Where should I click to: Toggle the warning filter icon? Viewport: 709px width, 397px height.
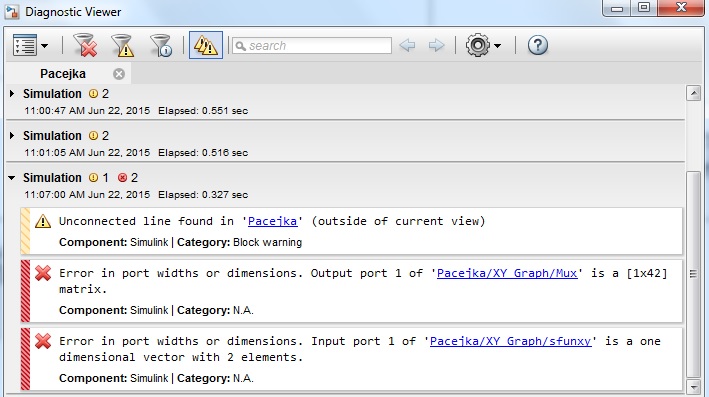tap(123, 45)
